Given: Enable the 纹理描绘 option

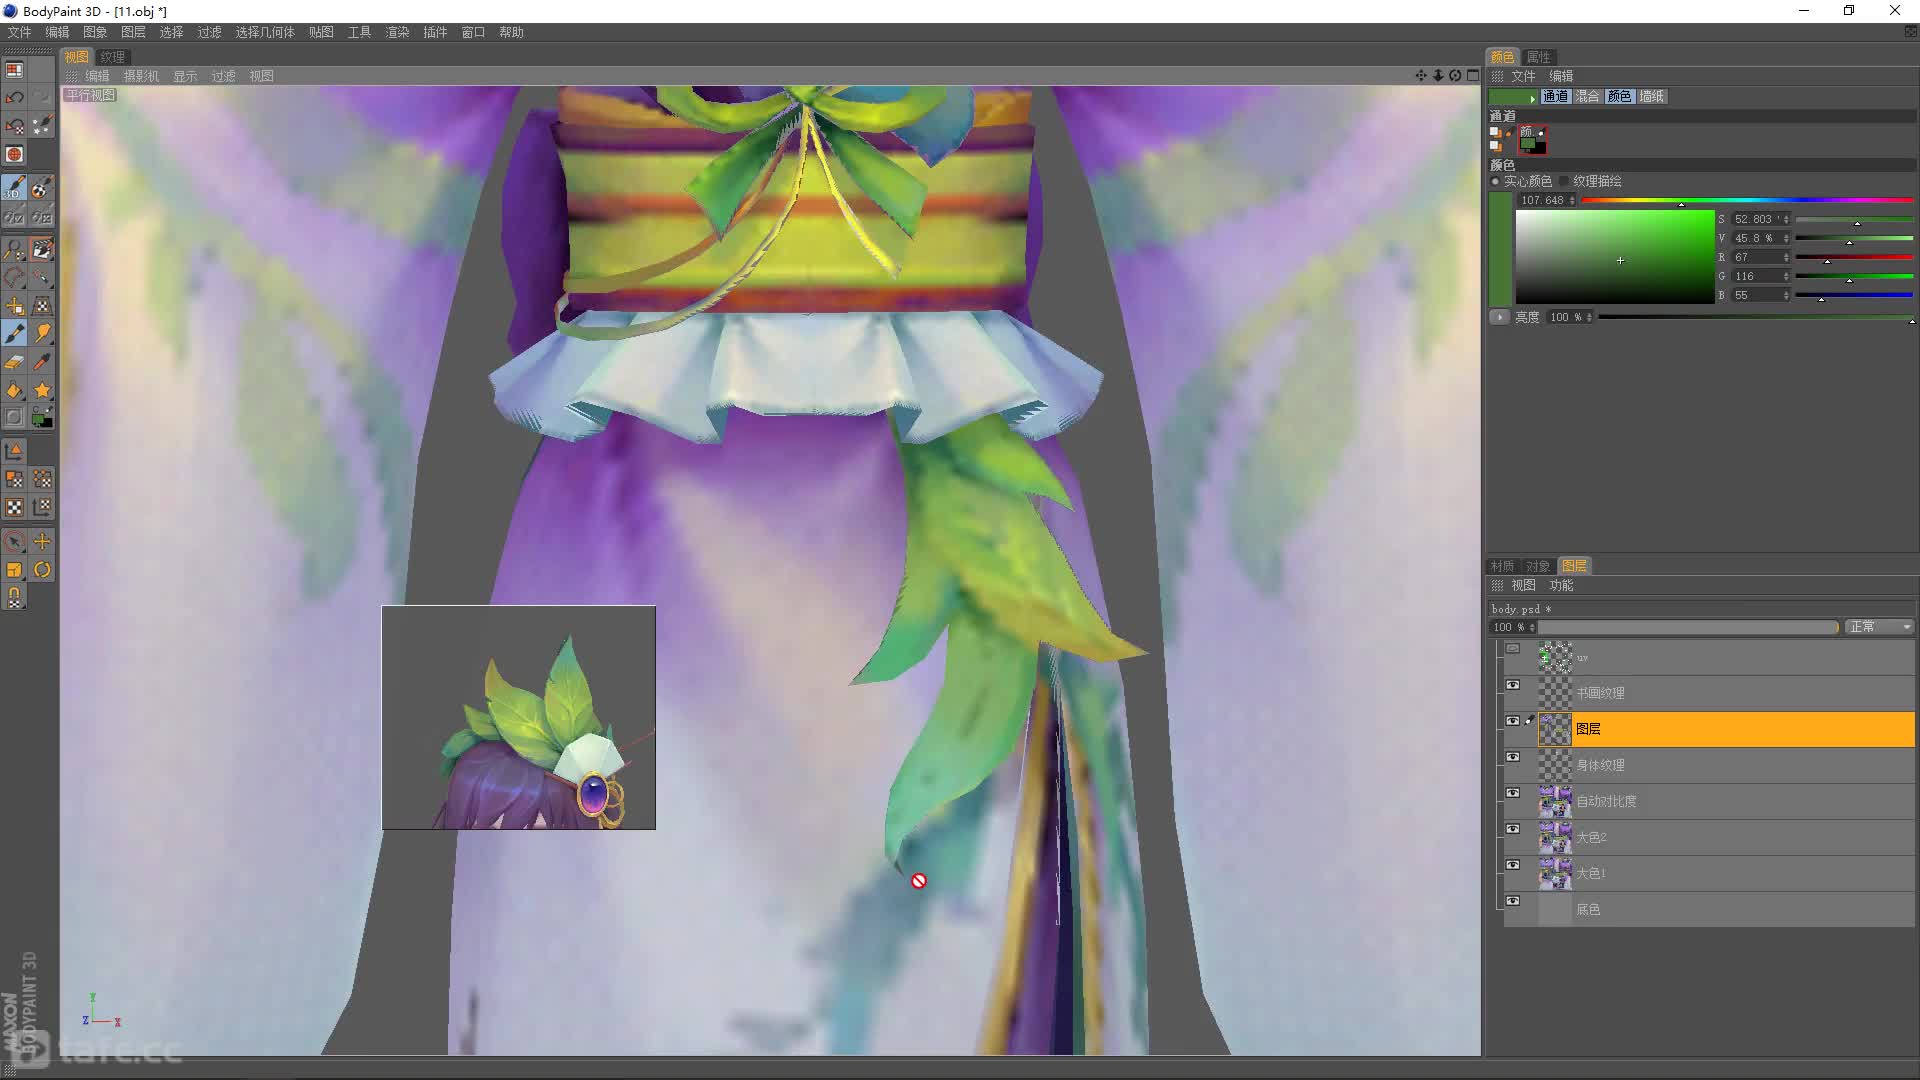Looking at the screenshot, I should 1565,181.
